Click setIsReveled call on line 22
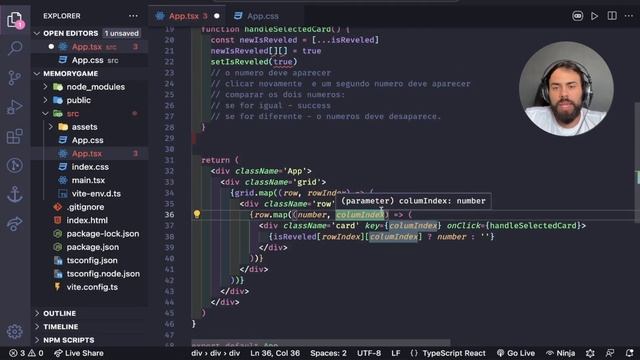This screenshot has height=360, width=640. pos(239,62)
